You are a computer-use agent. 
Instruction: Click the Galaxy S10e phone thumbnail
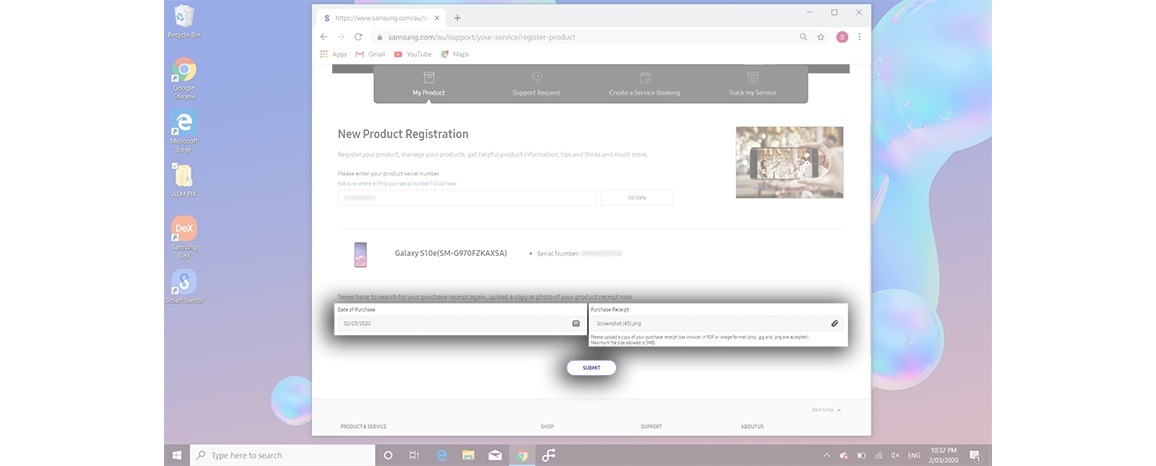click(361, 254)
